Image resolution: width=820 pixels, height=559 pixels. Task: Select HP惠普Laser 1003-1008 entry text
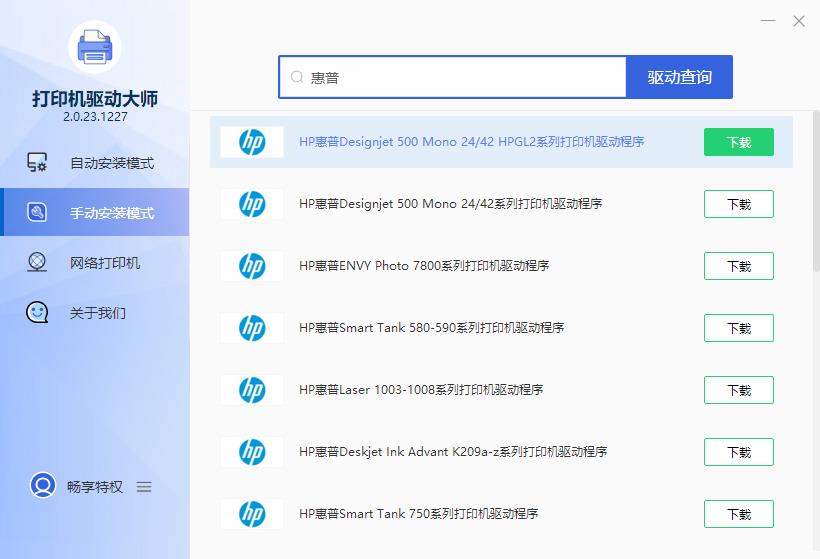point(421,390)
